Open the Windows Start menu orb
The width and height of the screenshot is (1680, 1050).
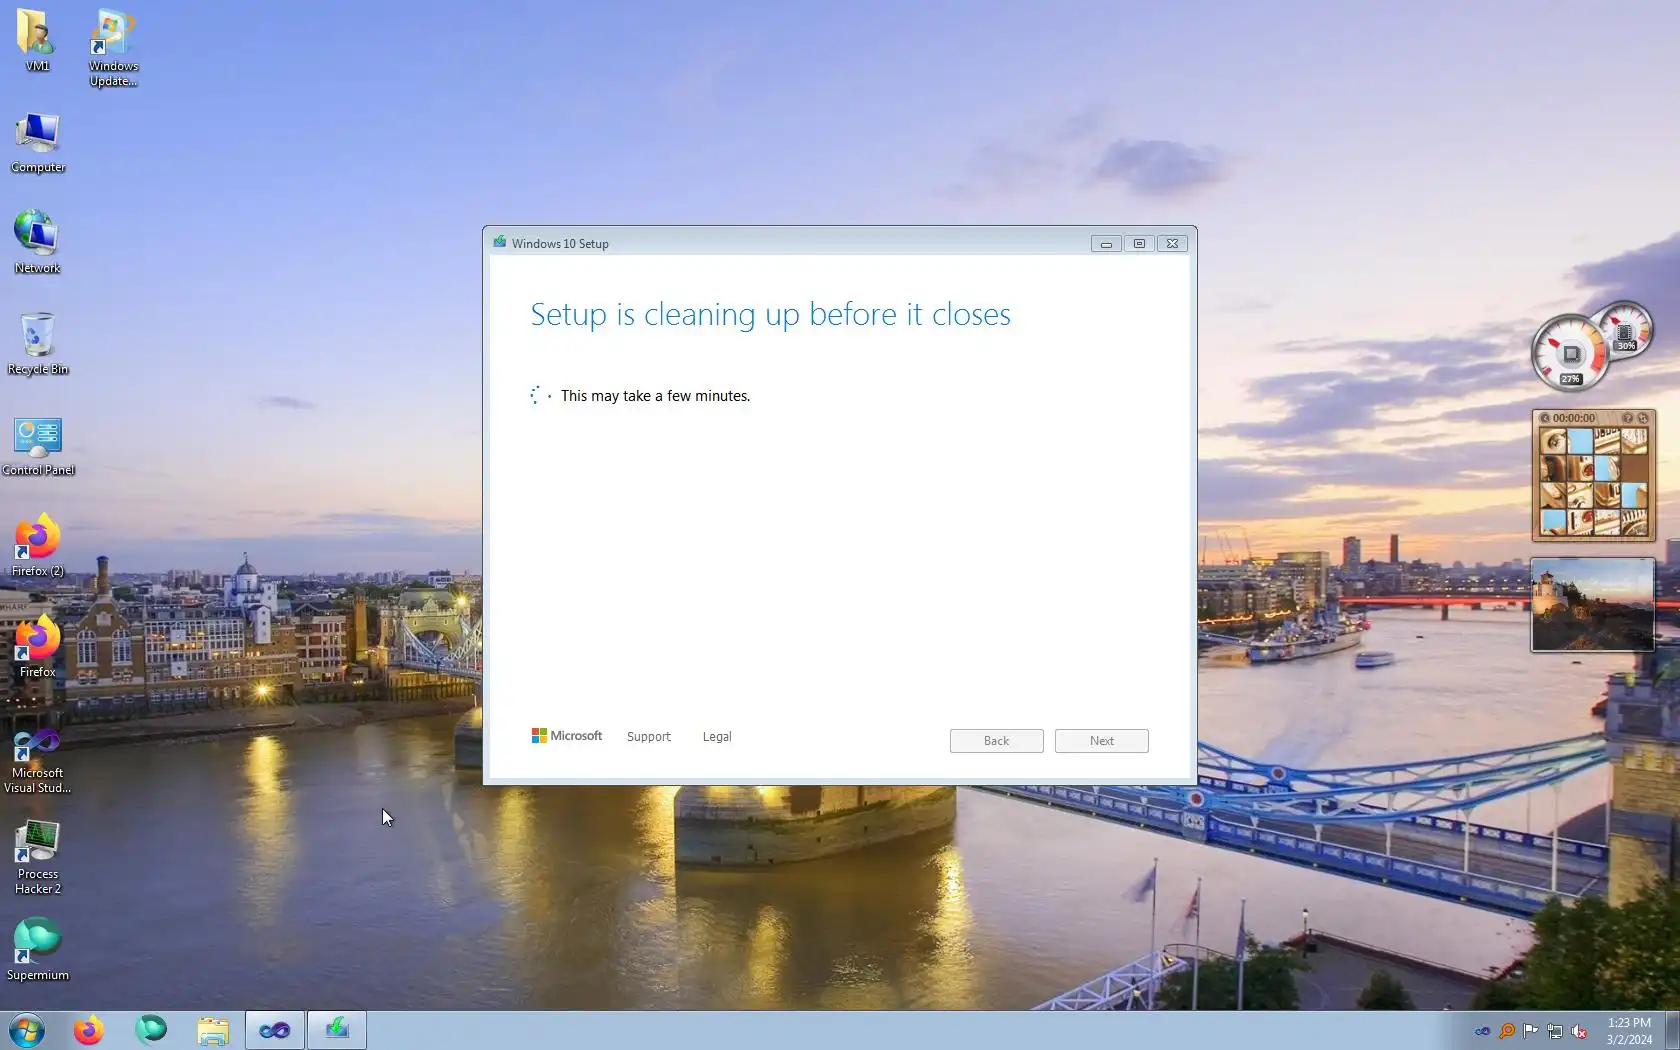click(27, 1030)
